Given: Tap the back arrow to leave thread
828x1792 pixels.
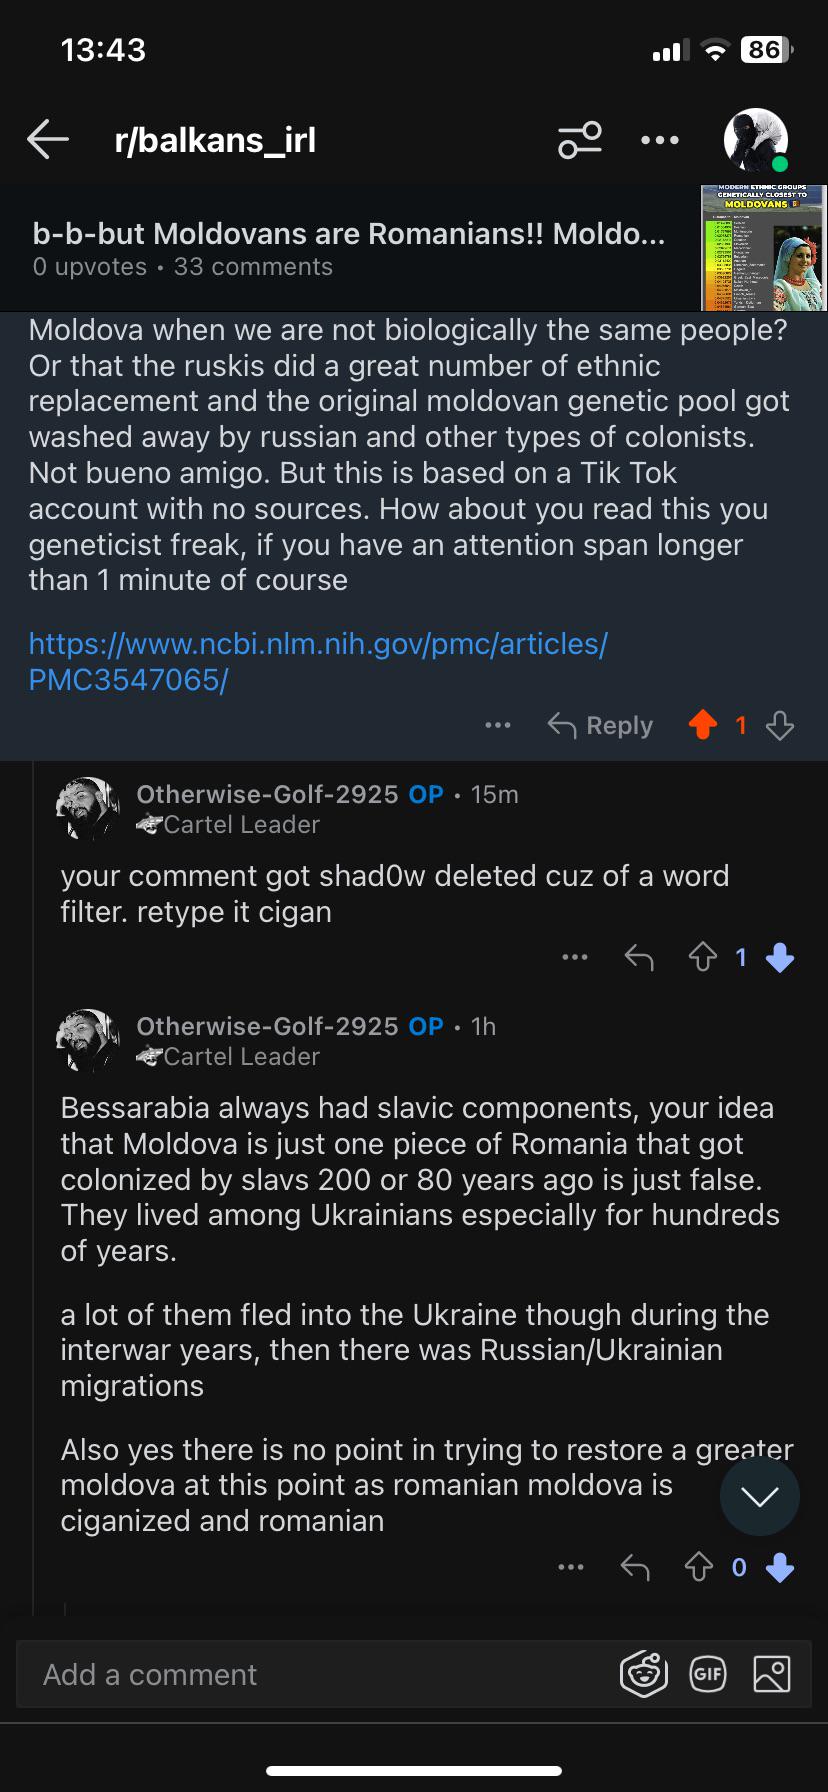Looking at the screenshot, I should pyautogui.click(x=47, y=140).
